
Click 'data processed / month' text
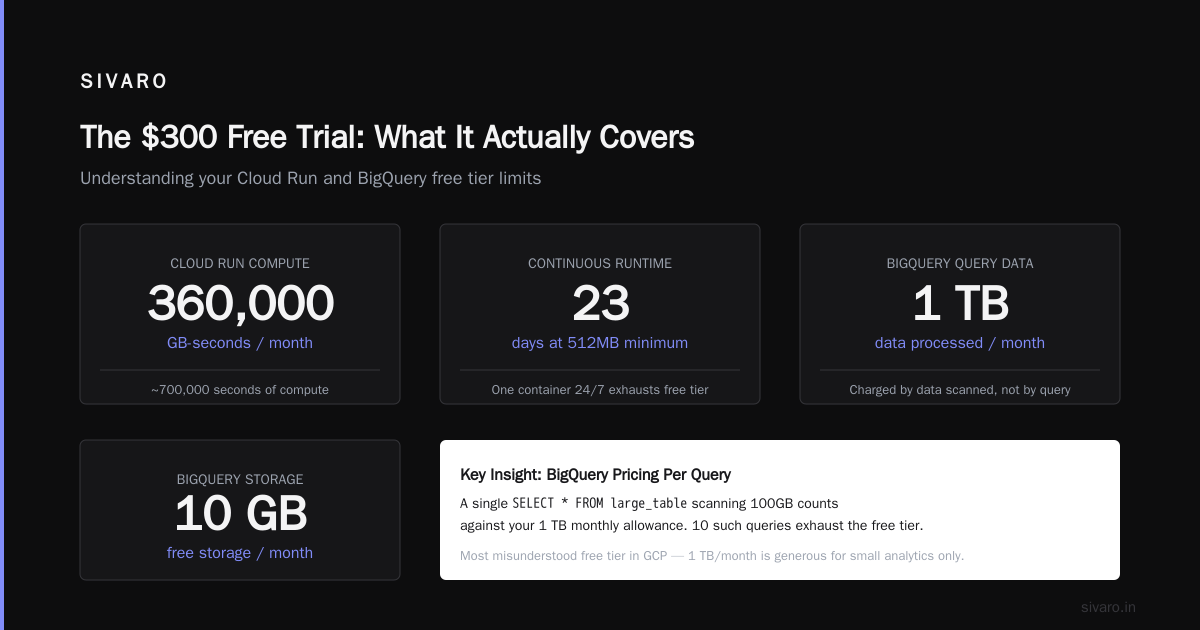960,343
